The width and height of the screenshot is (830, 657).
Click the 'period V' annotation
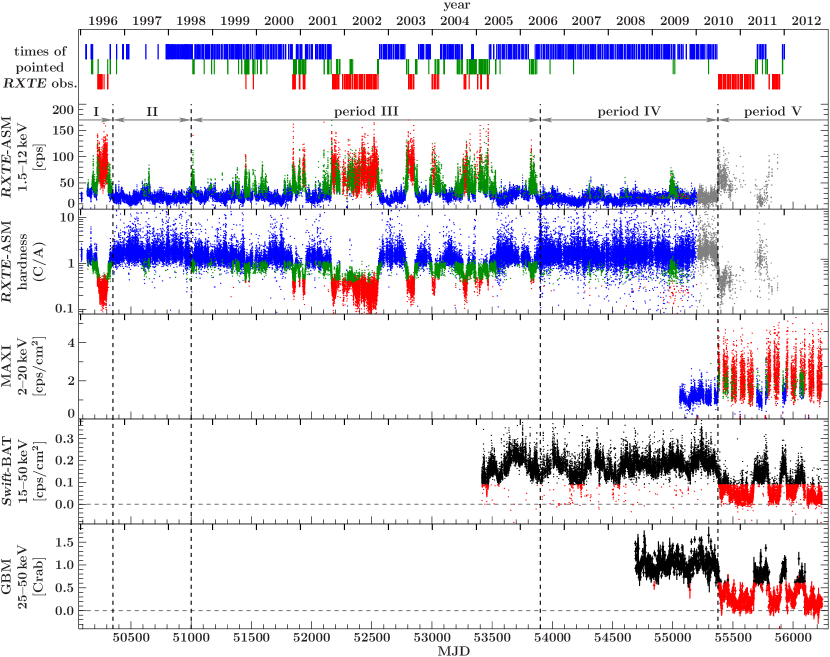pyautogui.click(x=773, y=111)
